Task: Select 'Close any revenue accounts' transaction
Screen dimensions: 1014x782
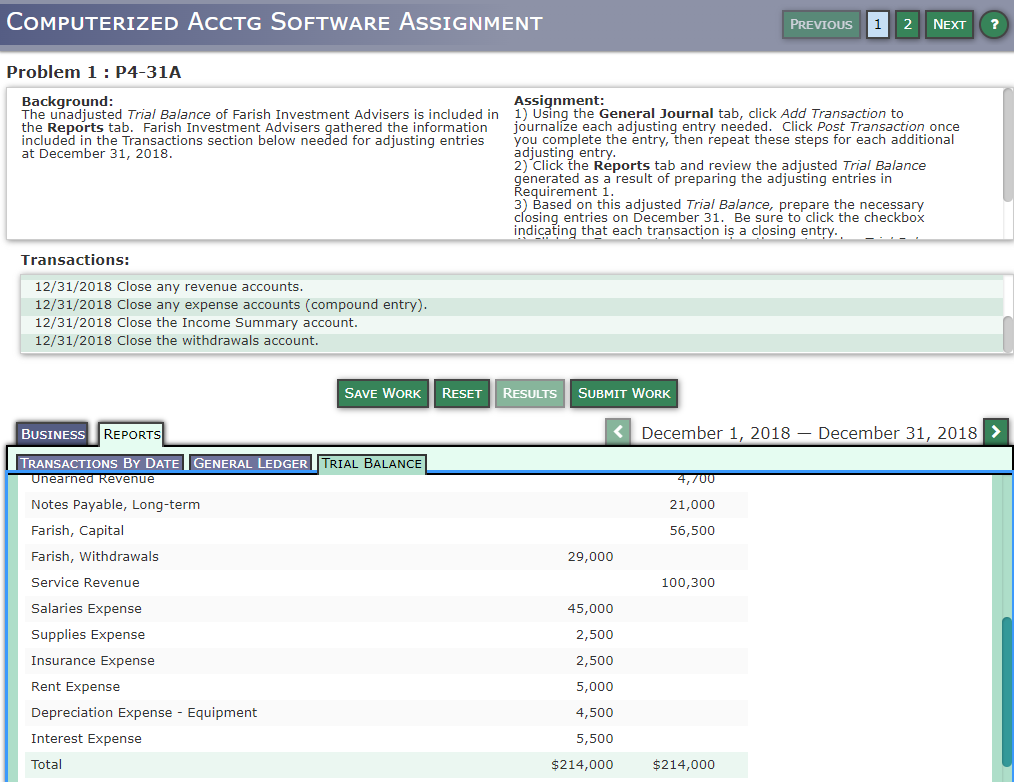Action: (x=512, y=287)
